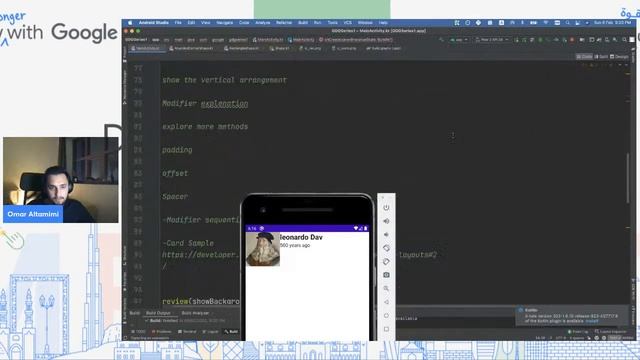
Task: Open the Code menu
Action: (x=244, y=23)
